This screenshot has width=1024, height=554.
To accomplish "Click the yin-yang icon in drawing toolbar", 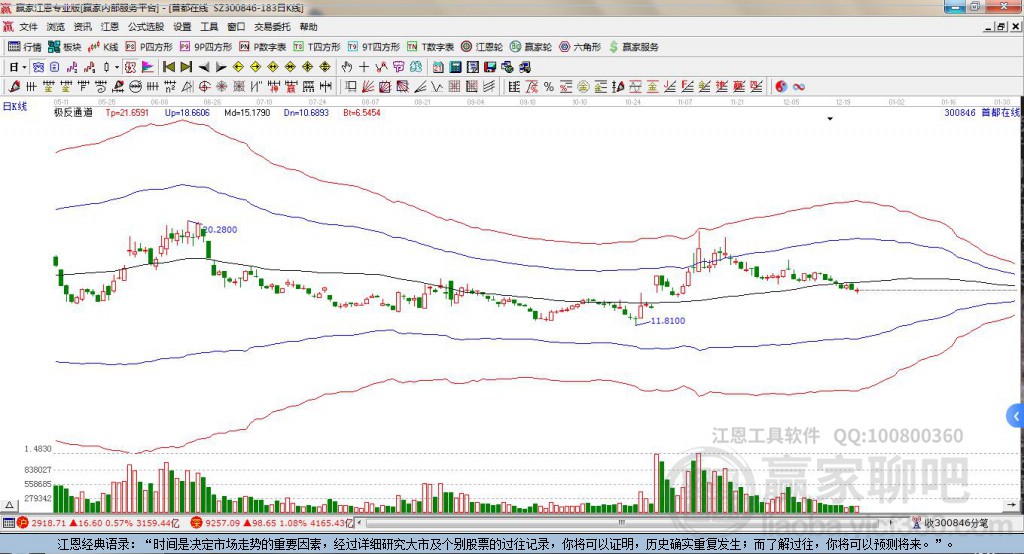I will click(x=781, y=87).
